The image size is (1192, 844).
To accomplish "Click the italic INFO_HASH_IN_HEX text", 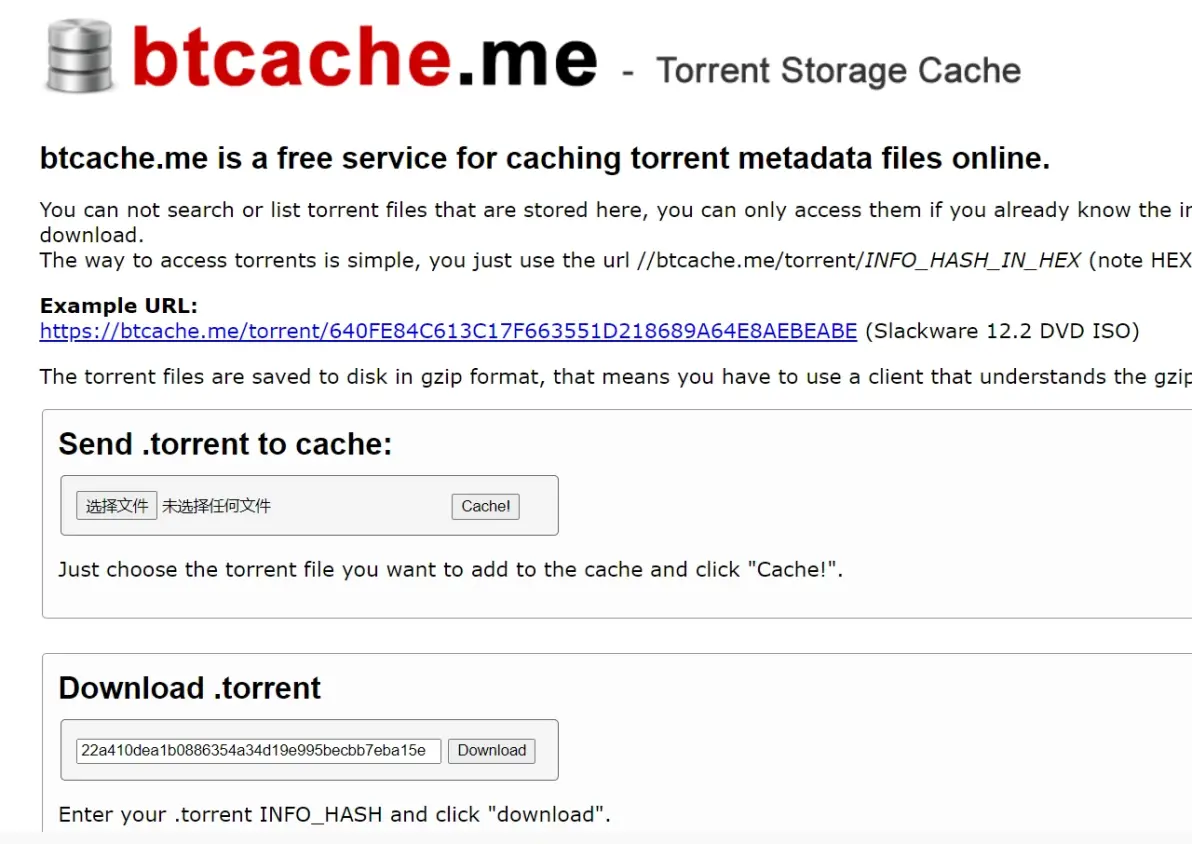I will coord(972,260).
